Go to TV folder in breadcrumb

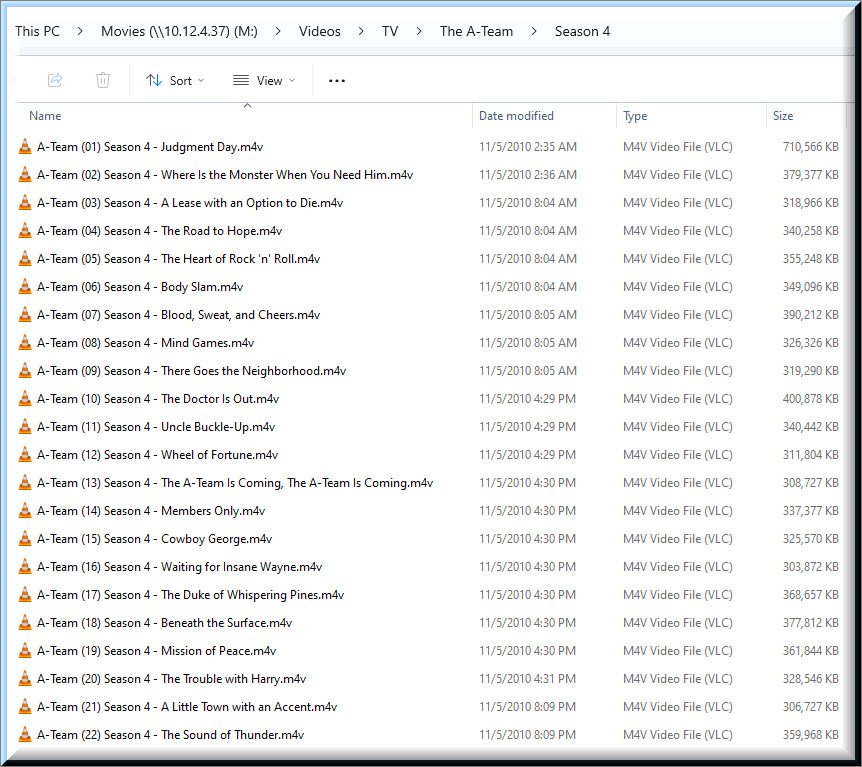[390, 31]
